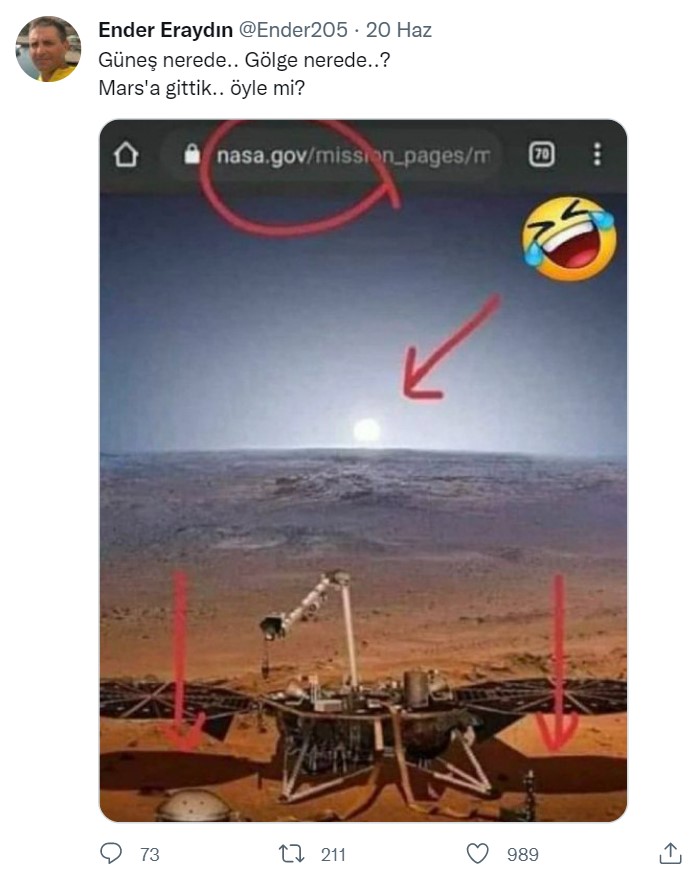Select the nasa.gov/mission_pages address field

point(331,155)
